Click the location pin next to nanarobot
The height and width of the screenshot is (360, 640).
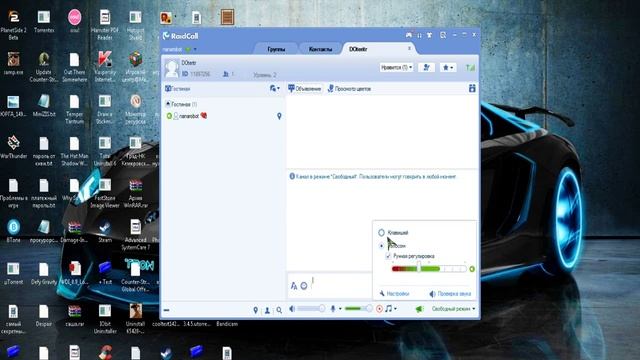pos(279,116)
